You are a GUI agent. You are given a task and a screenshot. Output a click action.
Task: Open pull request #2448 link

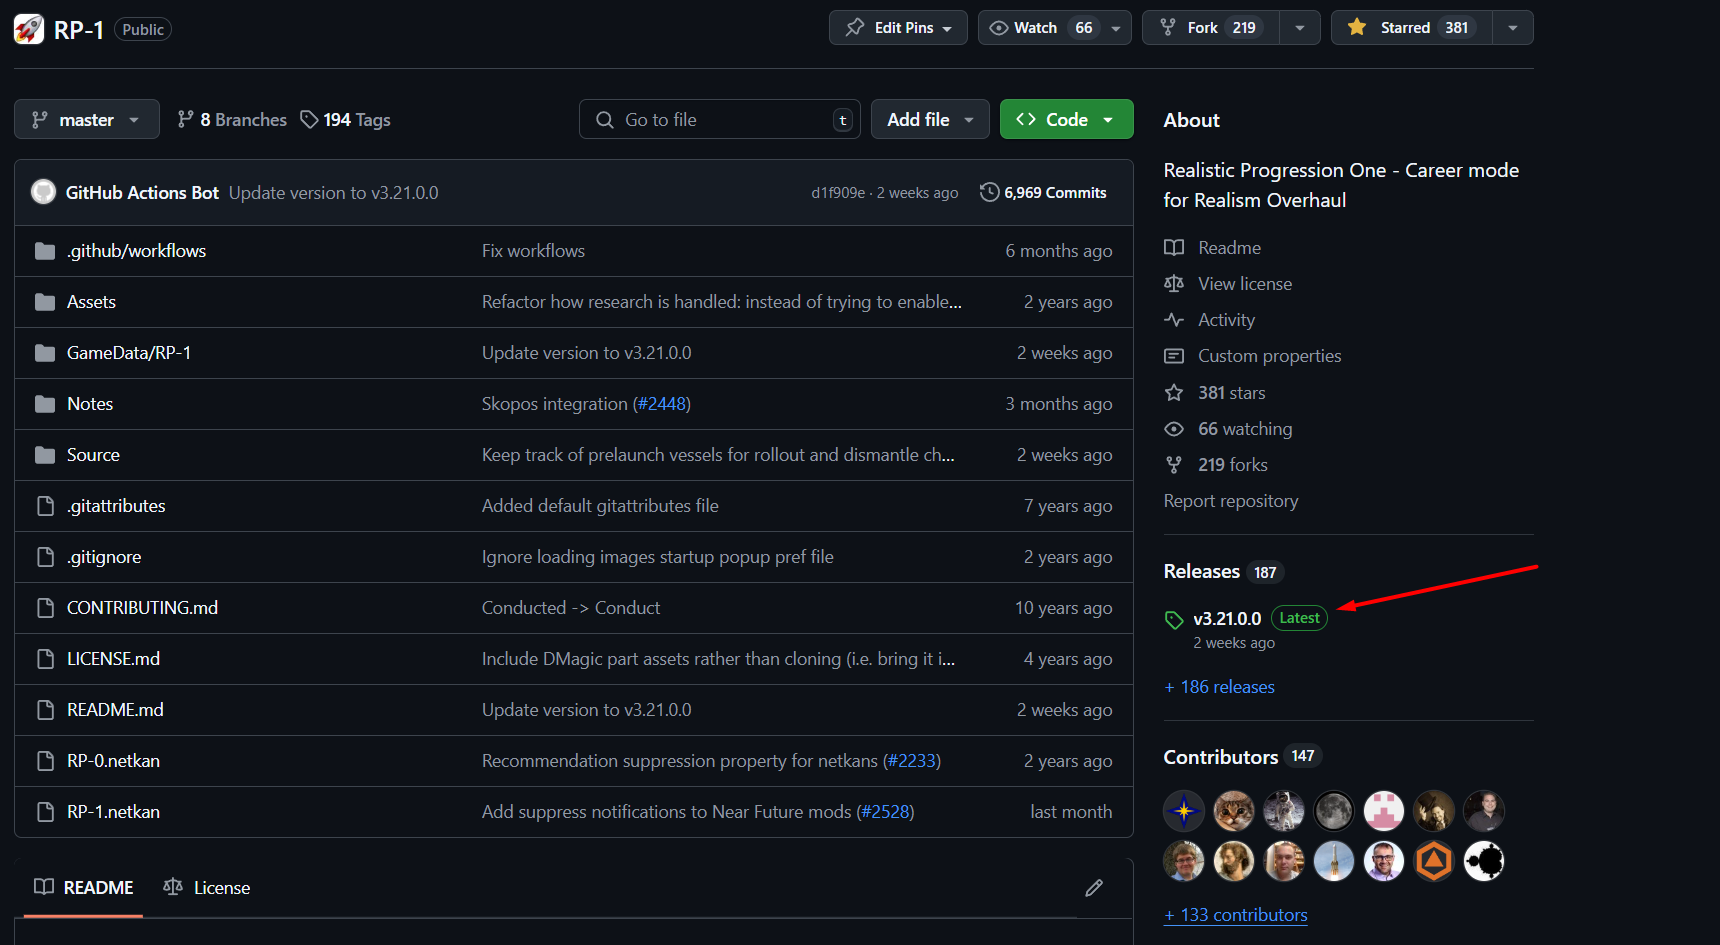[x=662, y=404]
